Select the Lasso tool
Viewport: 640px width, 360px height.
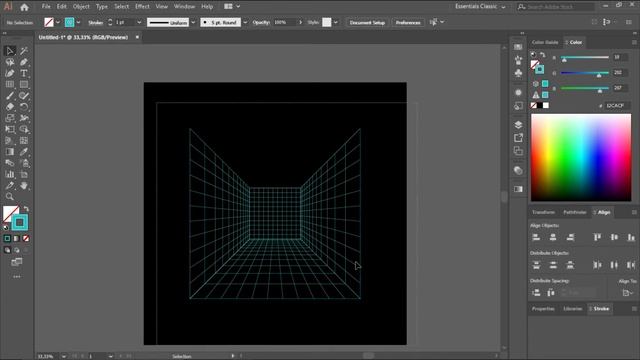pyautogui.click(x=10, y=62)
